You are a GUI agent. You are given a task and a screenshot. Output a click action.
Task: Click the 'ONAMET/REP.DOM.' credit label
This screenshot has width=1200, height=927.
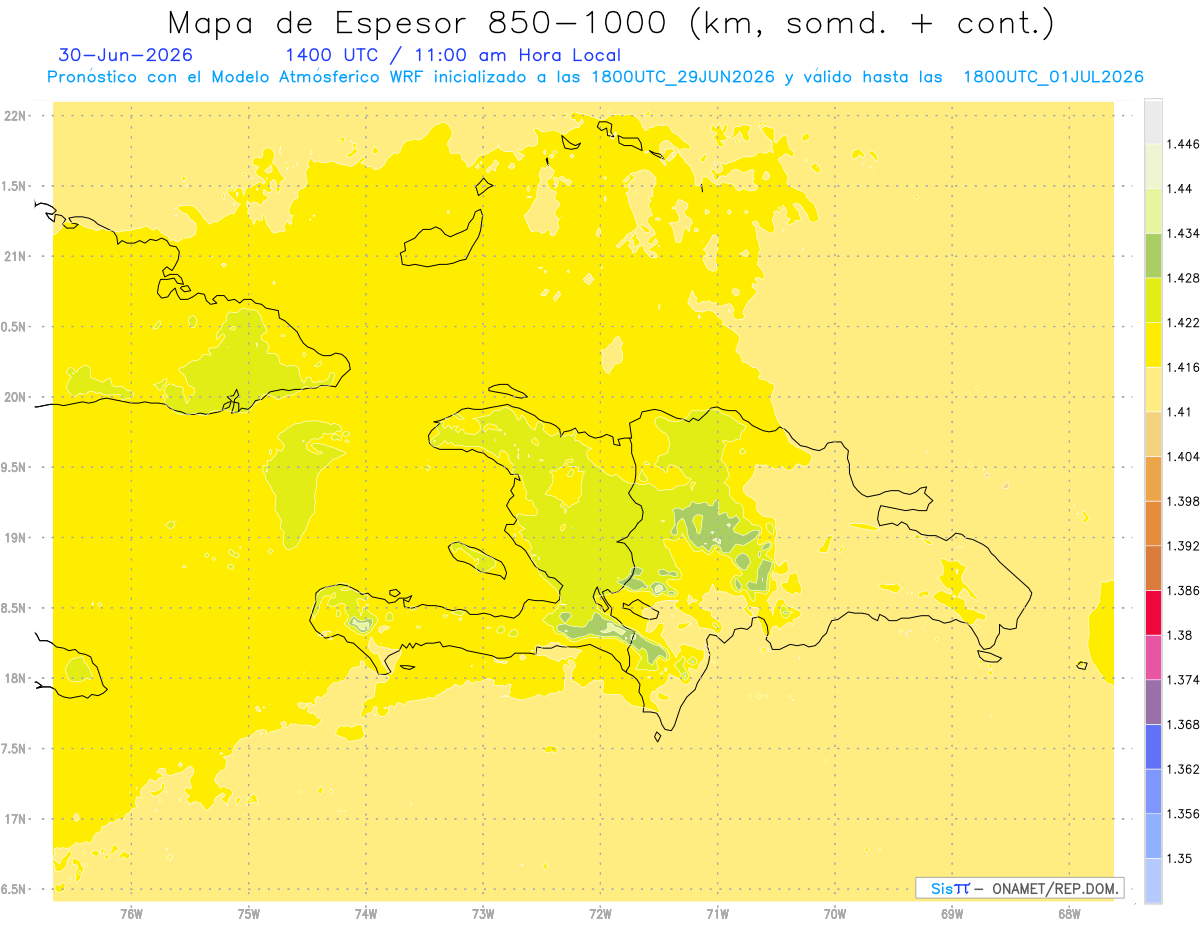pos(1054,888)
